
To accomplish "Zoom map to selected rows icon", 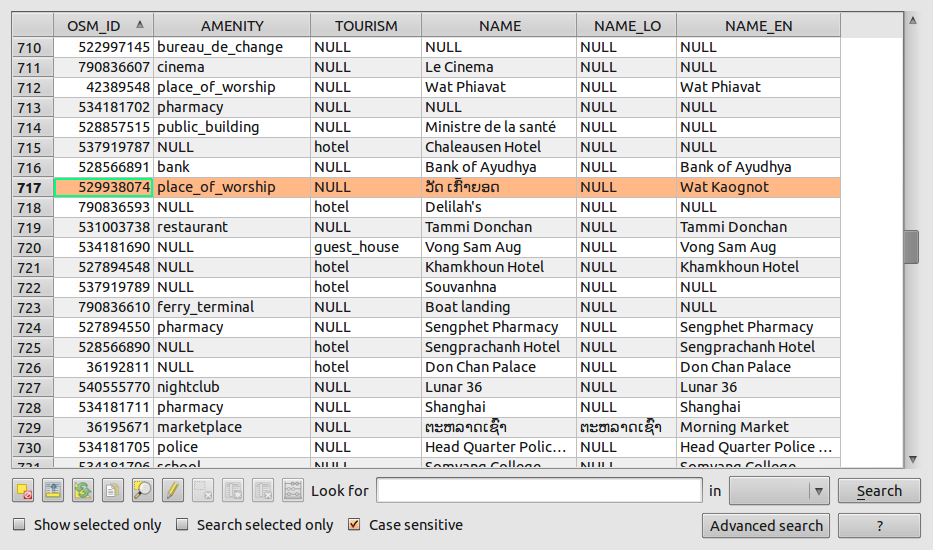I will point(143,490).
